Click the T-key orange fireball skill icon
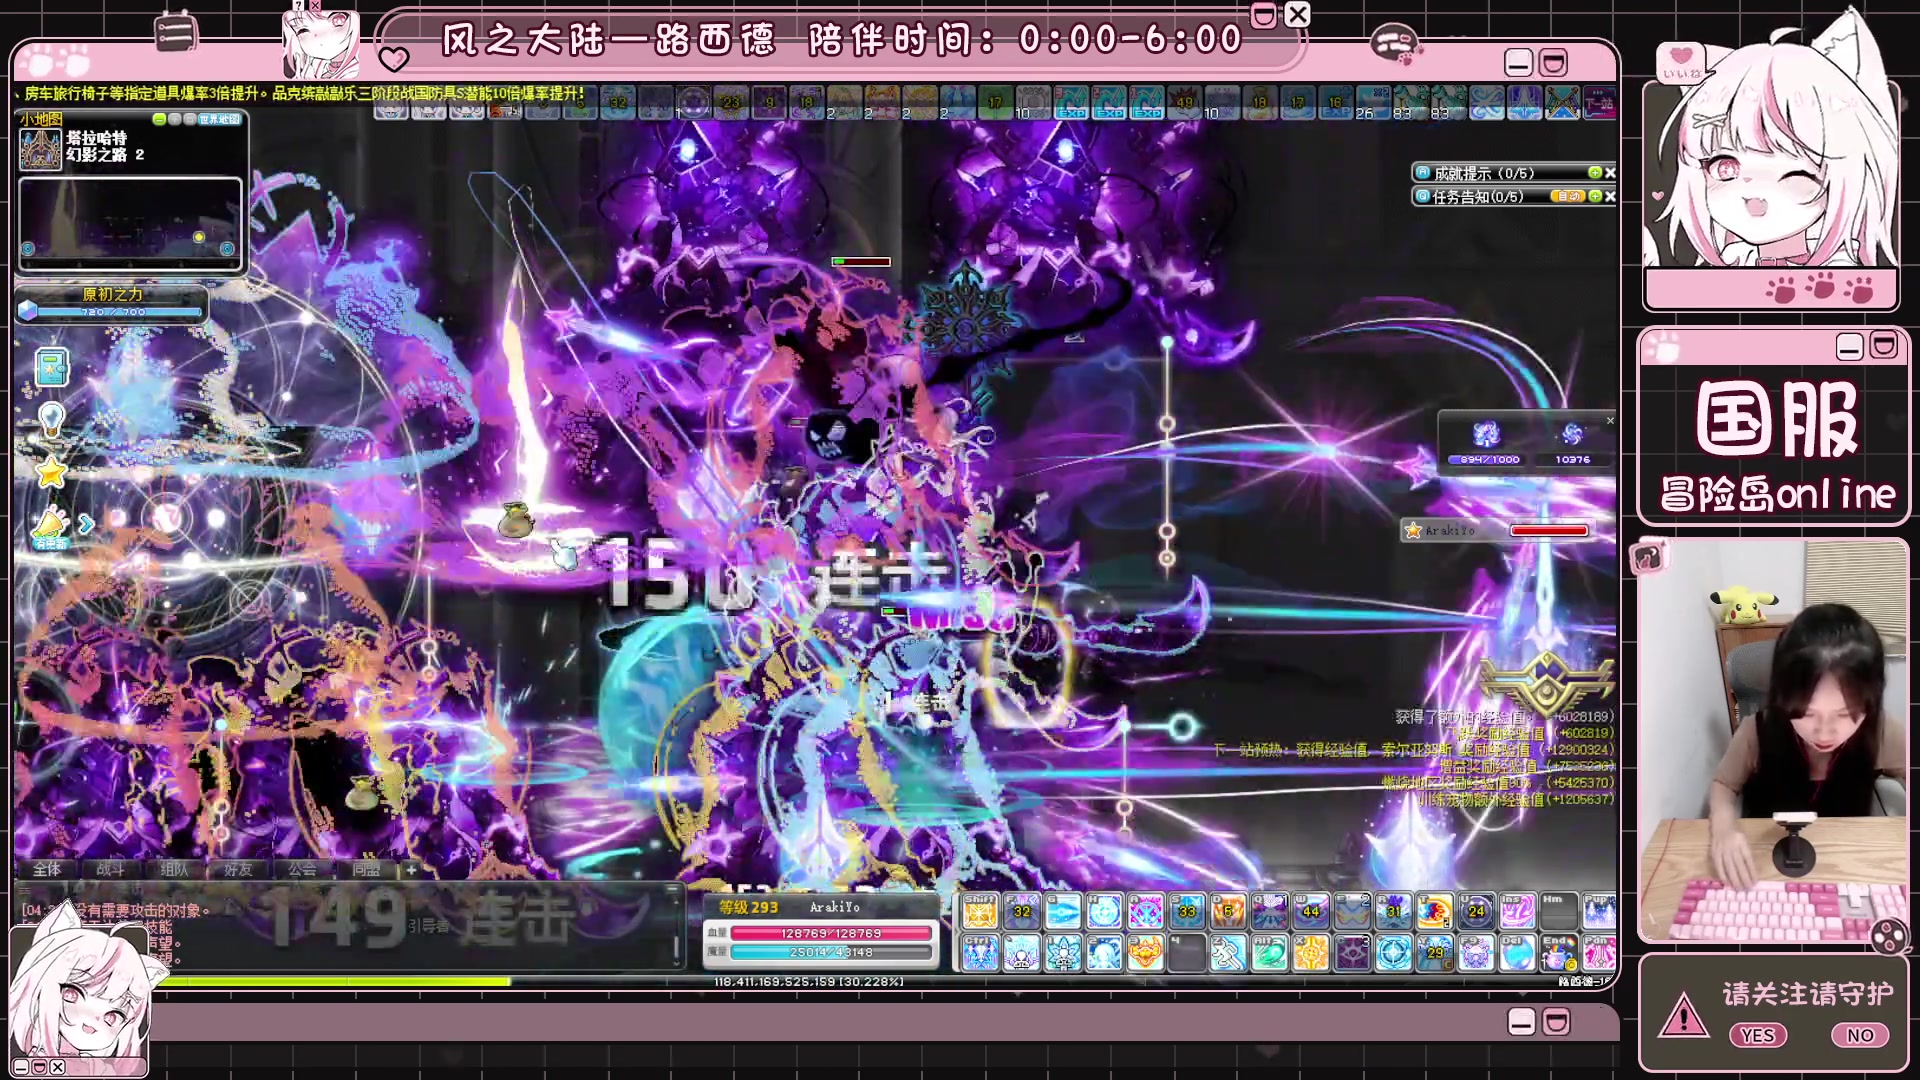This screenshot has width=1920, height=1080. (x=1433, y=911)
